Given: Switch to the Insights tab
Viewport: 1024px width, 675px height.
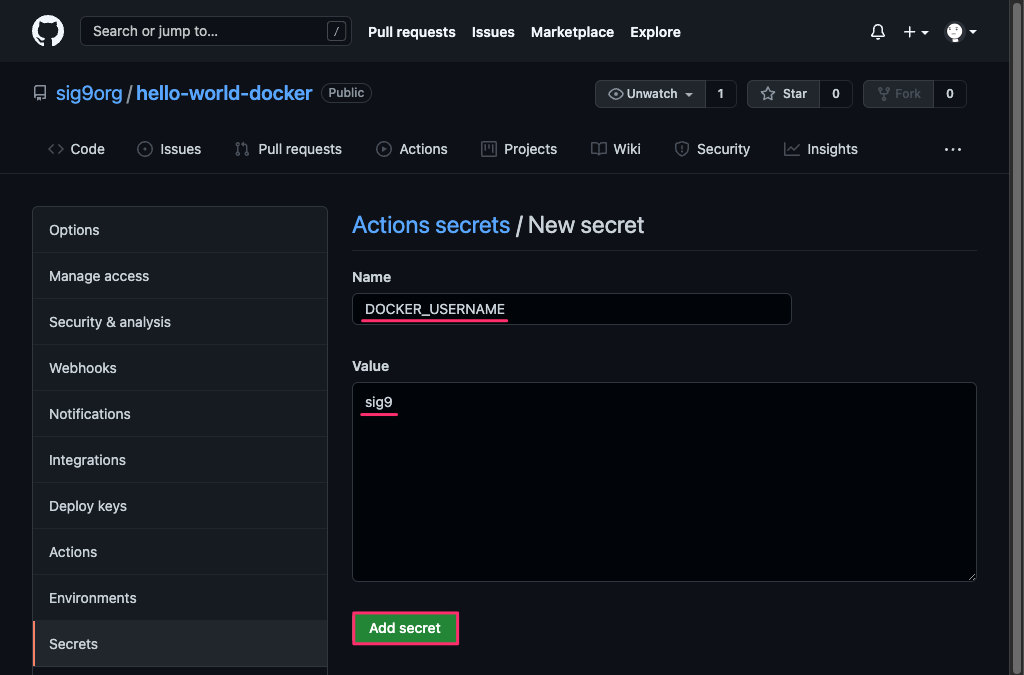Looking at the screenshot, I should (x=821, y=149).
